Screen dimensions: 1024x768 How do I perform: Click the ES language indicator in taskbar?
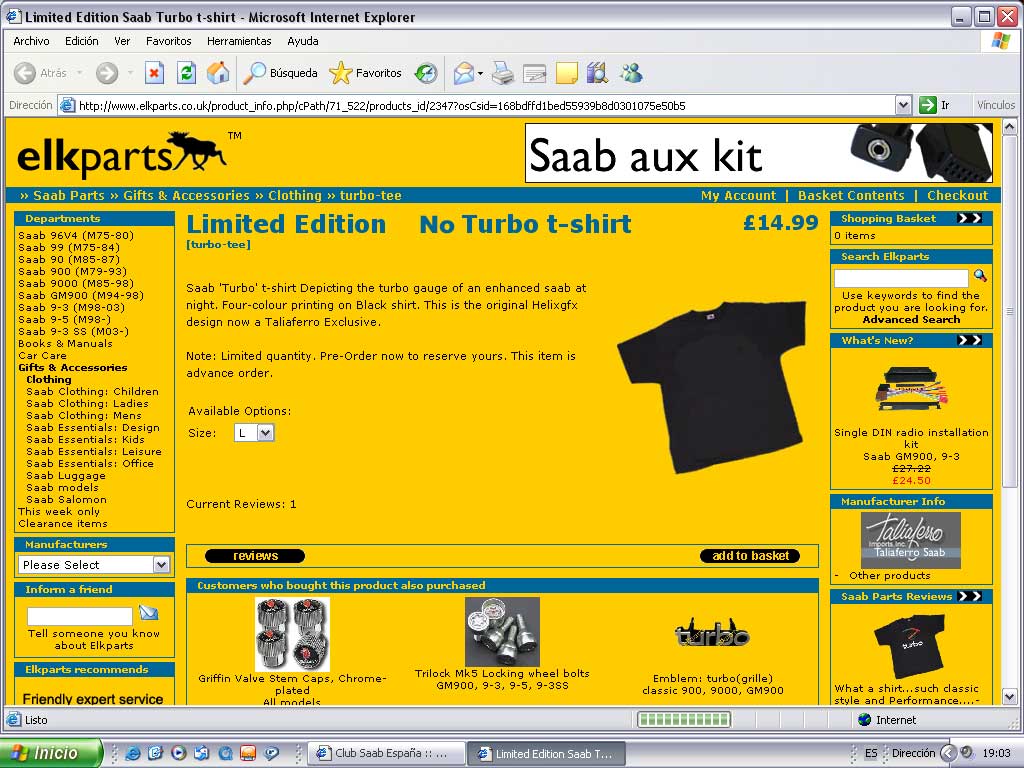coord(871,753)
